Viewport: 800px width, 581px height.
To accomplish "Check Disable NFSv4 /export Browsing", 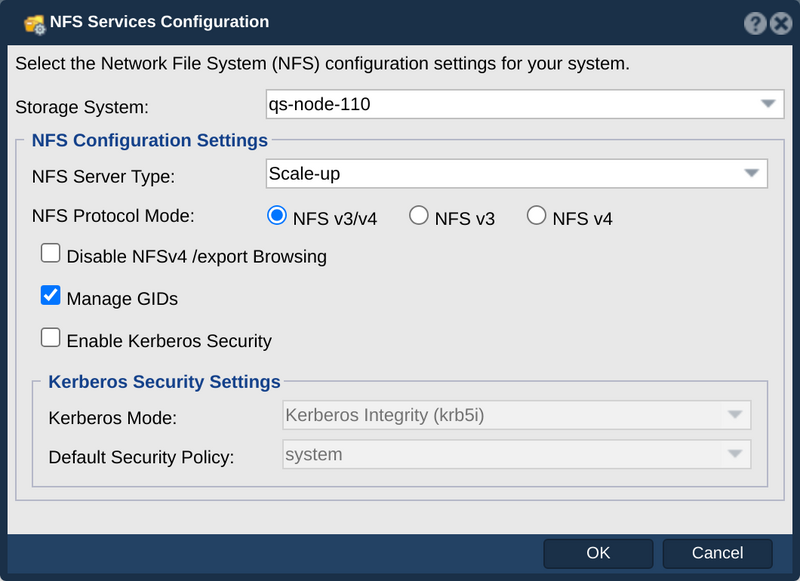I will click(x=51, y=254).
